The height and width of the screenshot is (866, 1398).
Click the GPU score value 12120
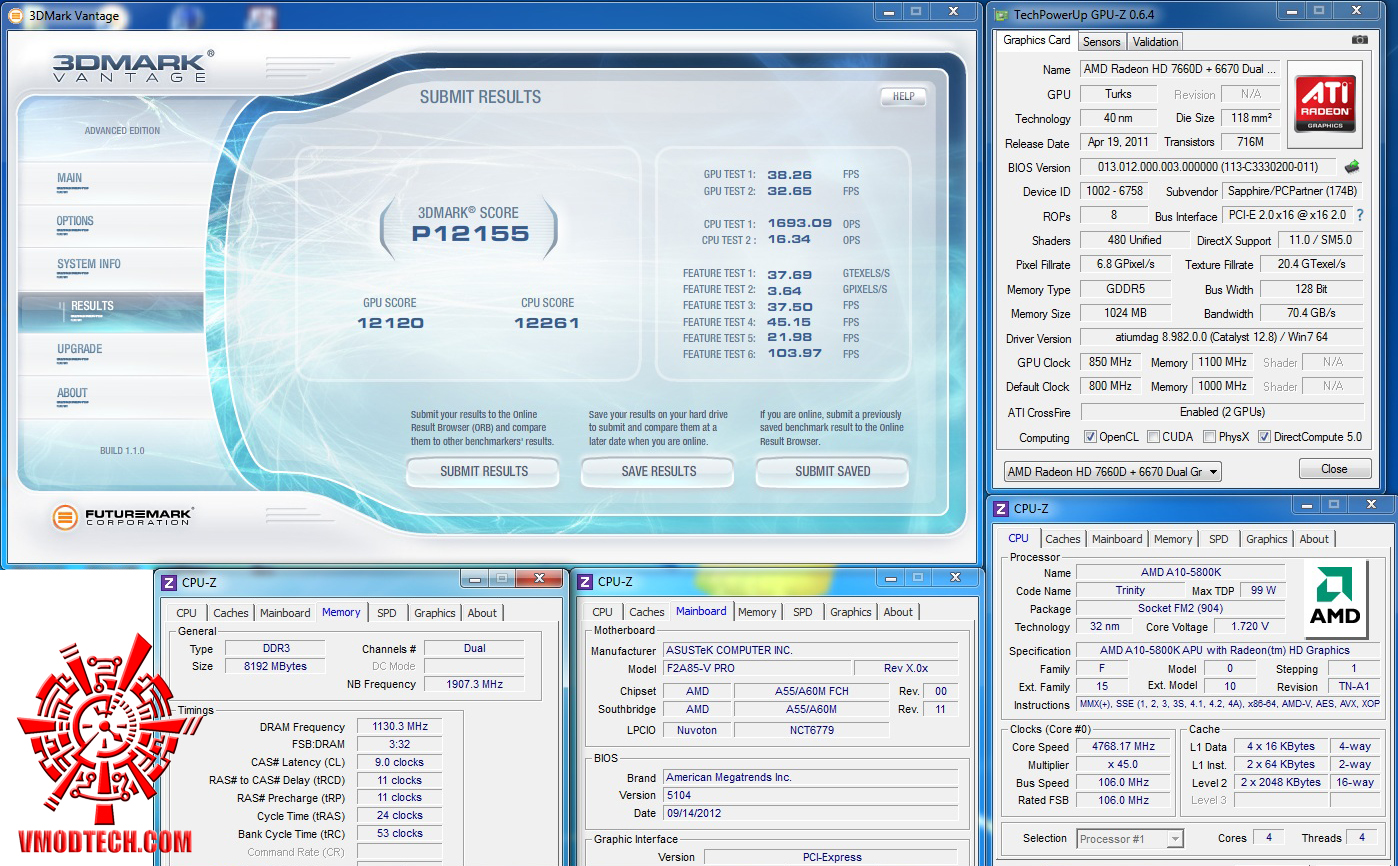[390, 323]
